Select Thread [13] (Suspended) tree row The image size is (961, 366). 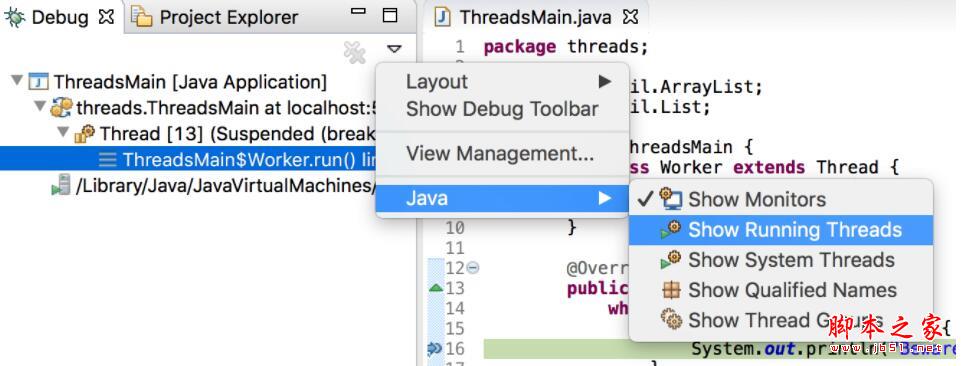[x=225, y=134]
